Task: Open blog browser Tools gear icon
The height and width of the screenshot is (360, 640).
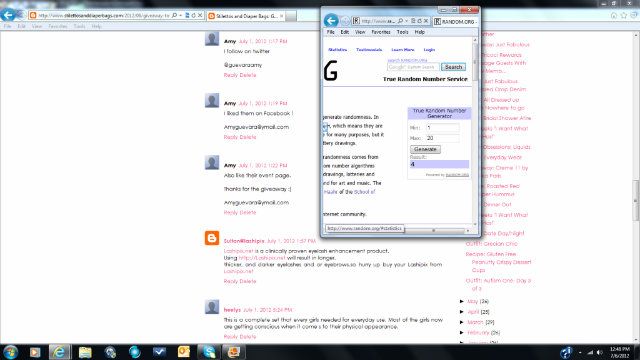Action: tap(634, 15)
